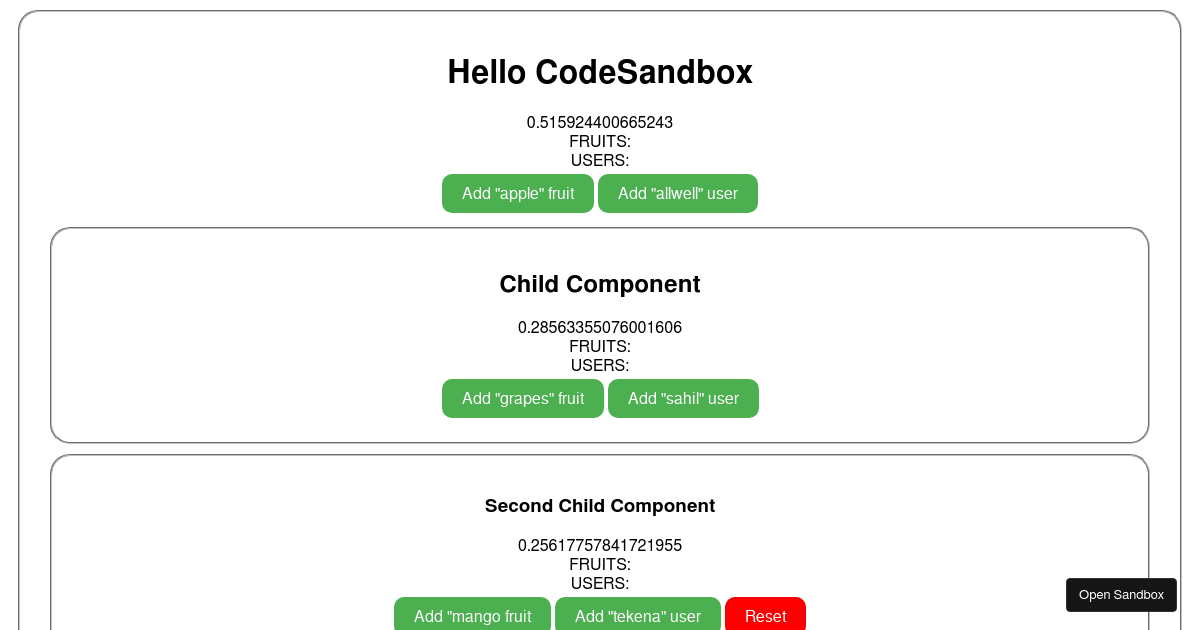Click the number 0.28563355076001606

point(600,327)
